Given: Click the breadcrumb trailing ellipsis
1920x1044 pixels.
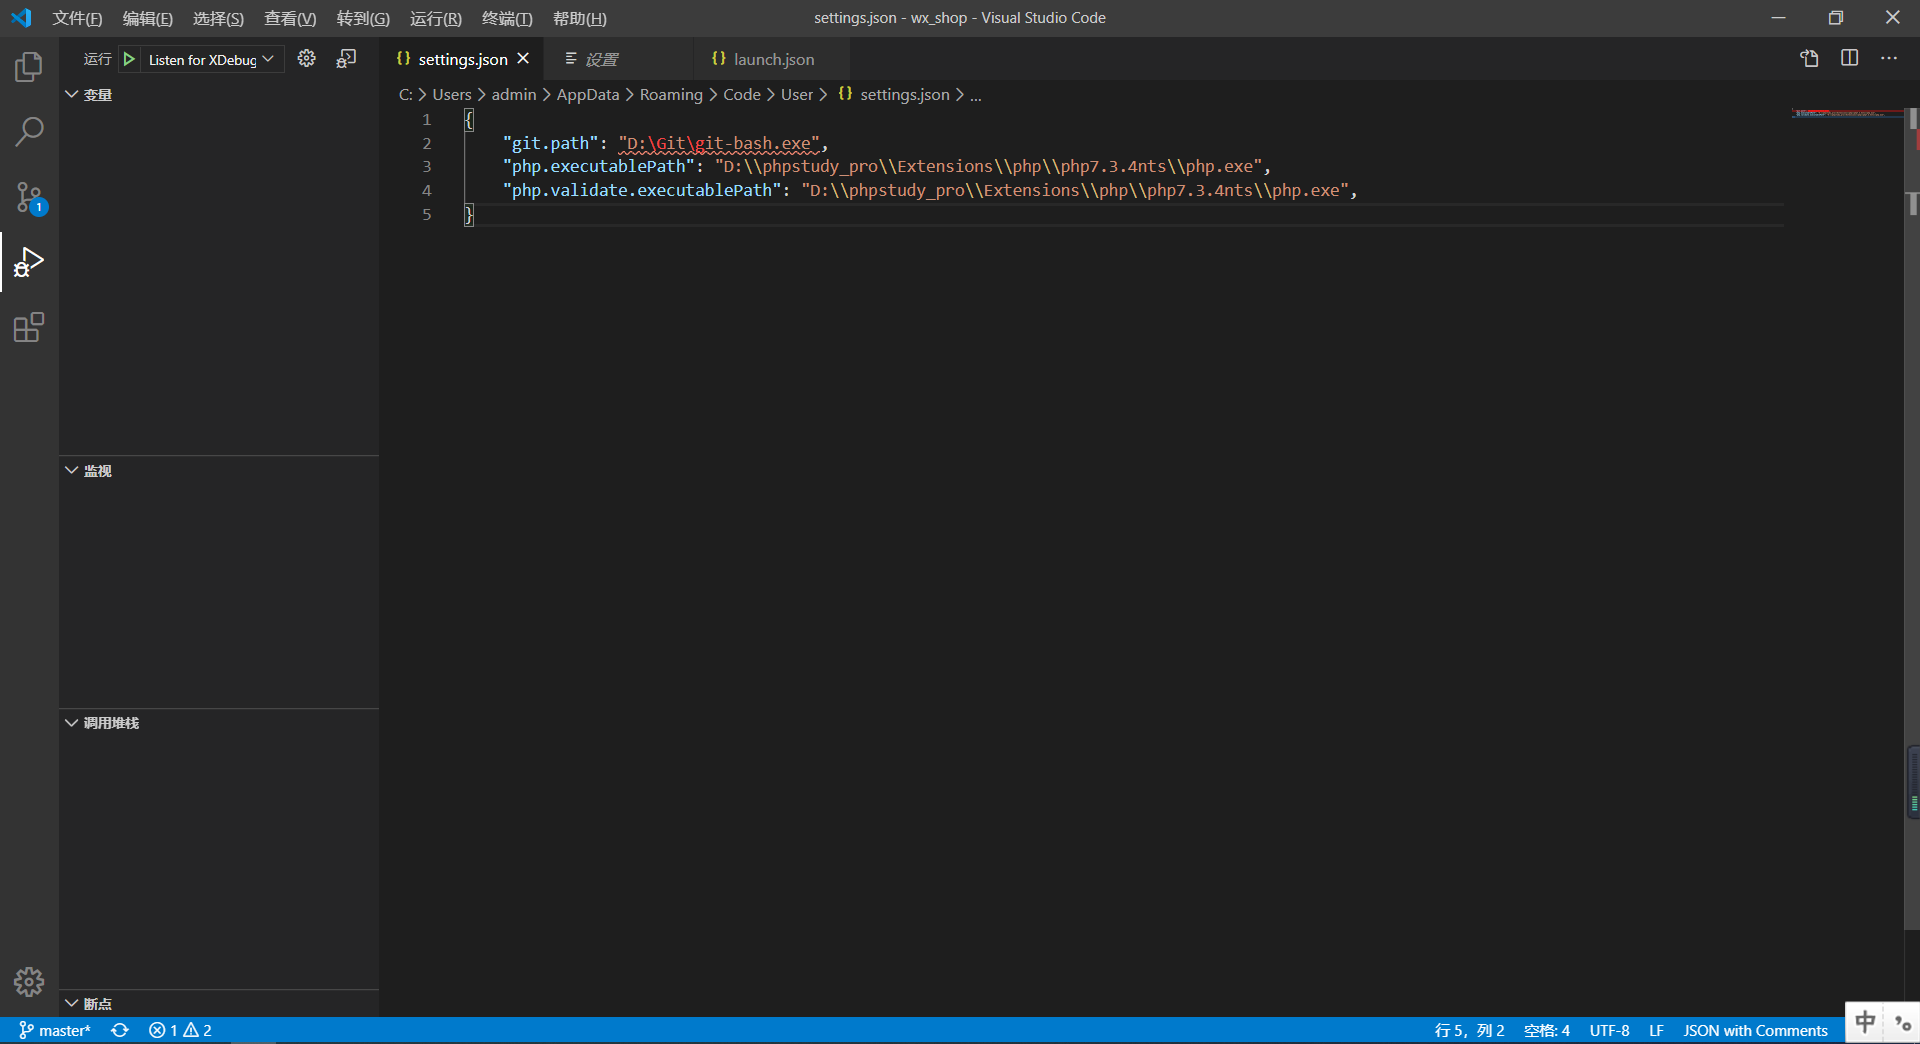Looking at the screenshot, I should (x=976, y=95).
